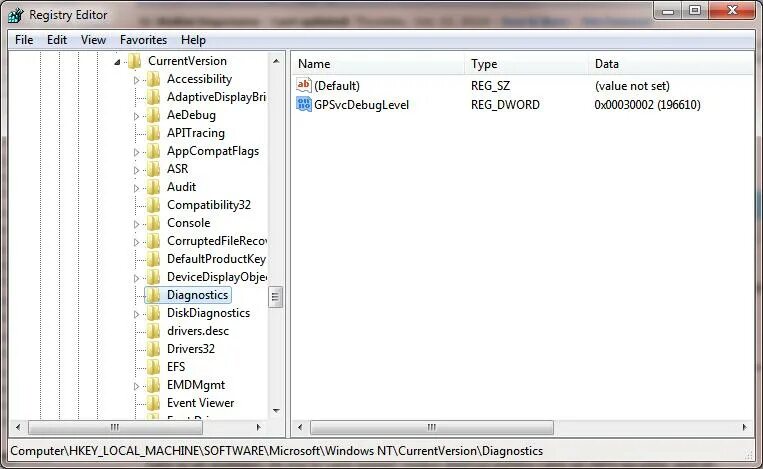
Task: Click the DeviceDisplayObjects folder icon
Action: click(153, 277)
